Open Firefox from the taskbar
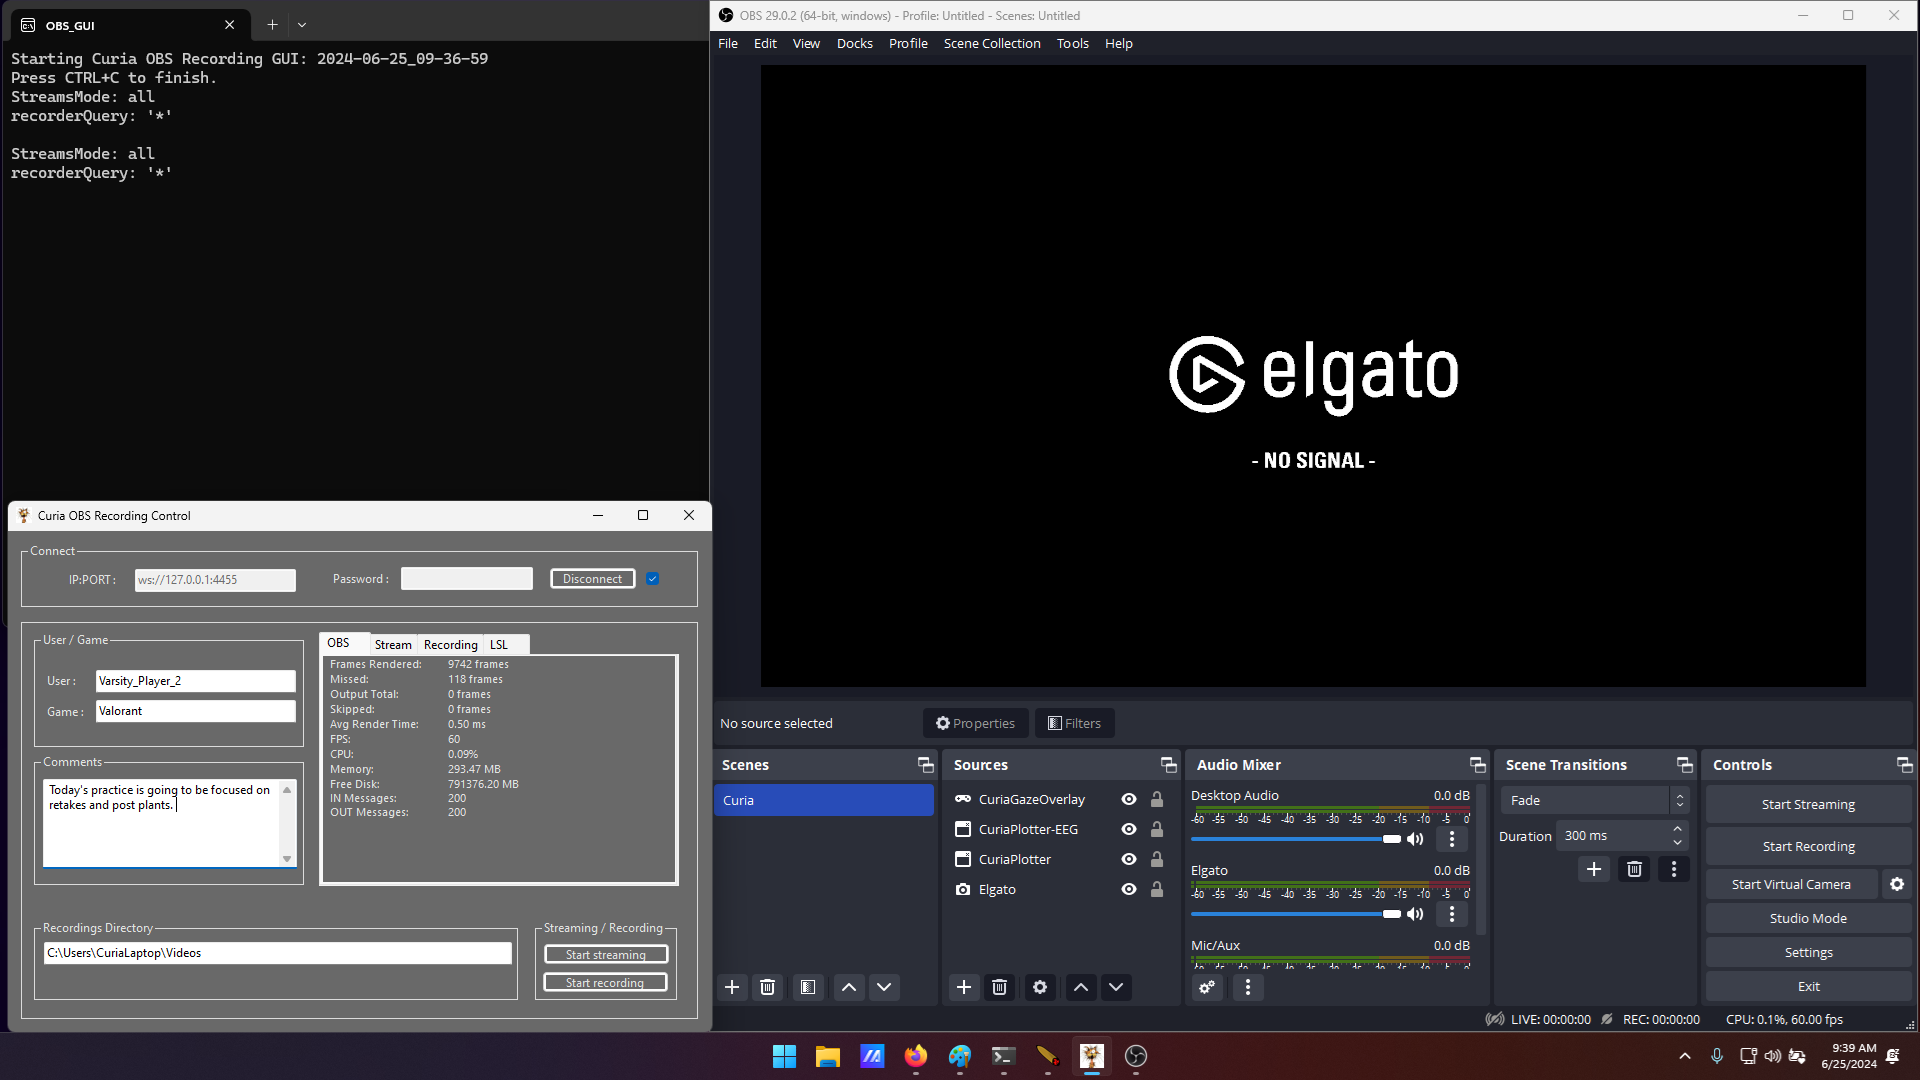The image size is (1920, 1080). pyautogui.click(x=916, y=1056)
